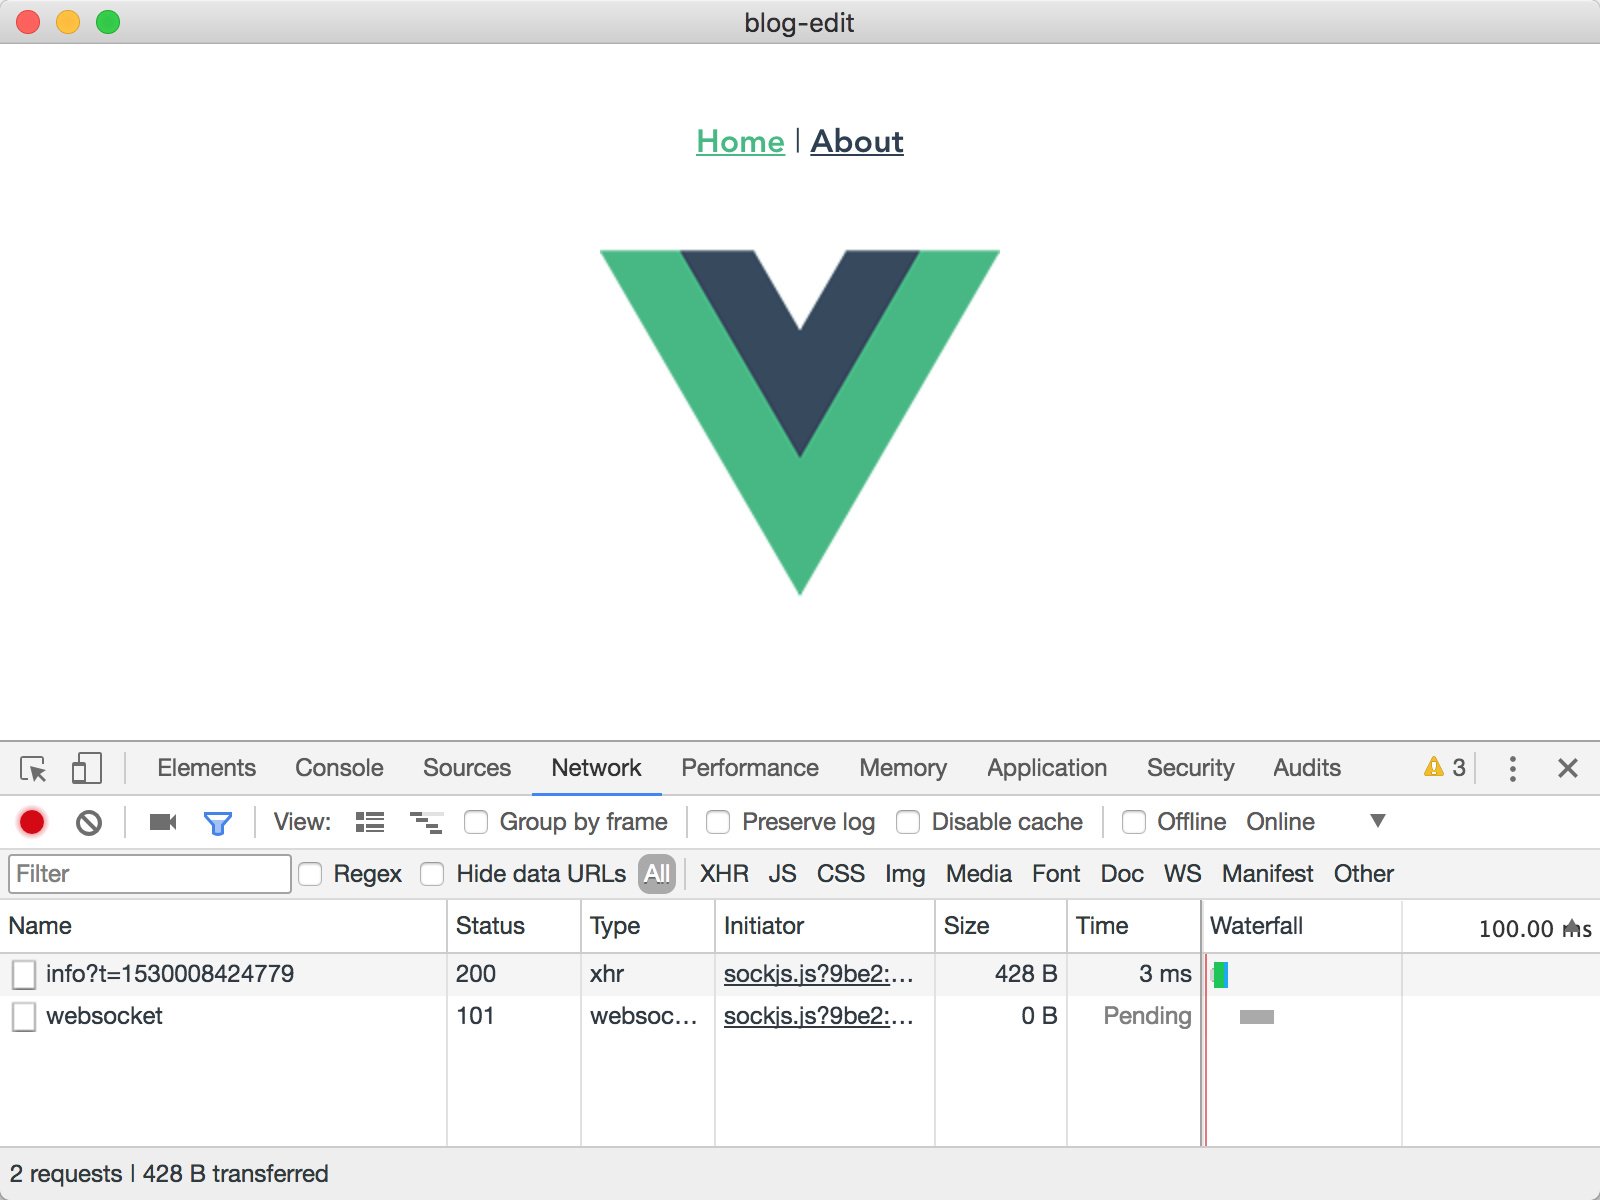
Task: Expand the throttling dropdown arrow
Action: point(1378,821)
